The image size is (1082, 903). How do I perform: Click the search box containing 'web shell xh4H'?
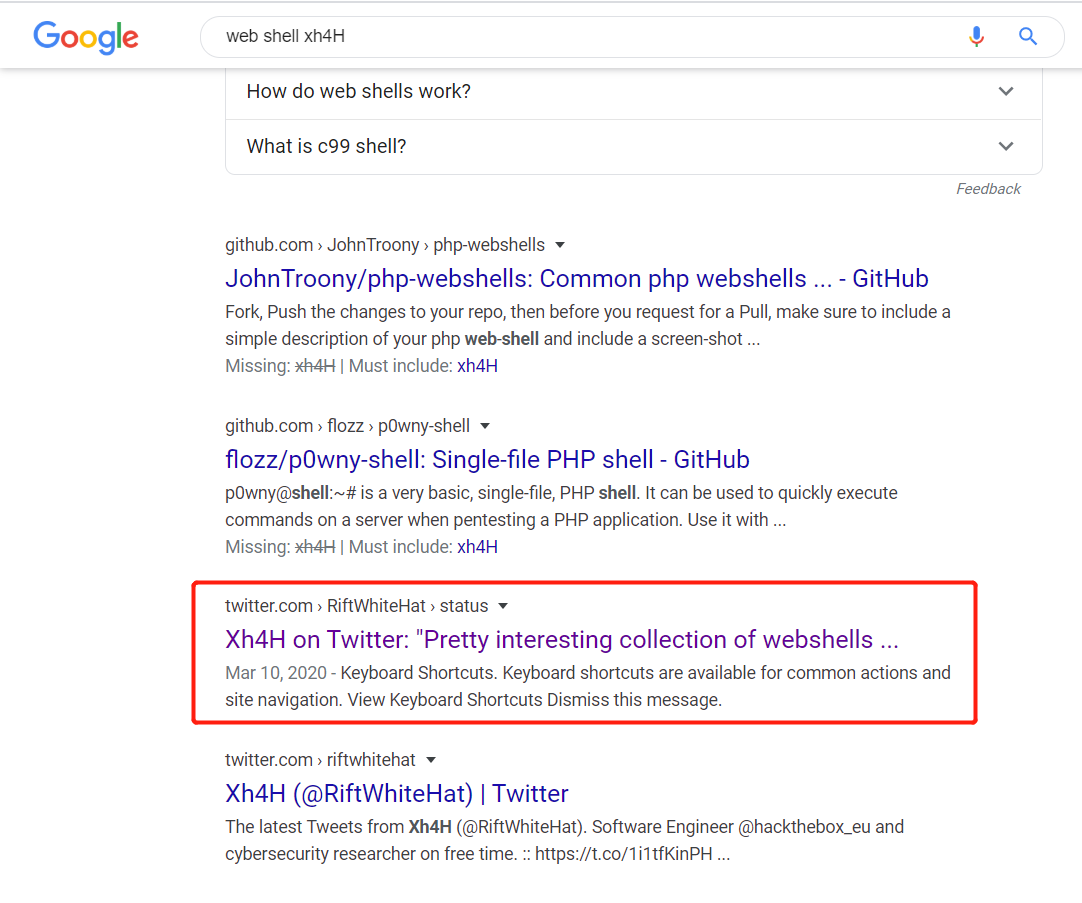pos(580,37)
